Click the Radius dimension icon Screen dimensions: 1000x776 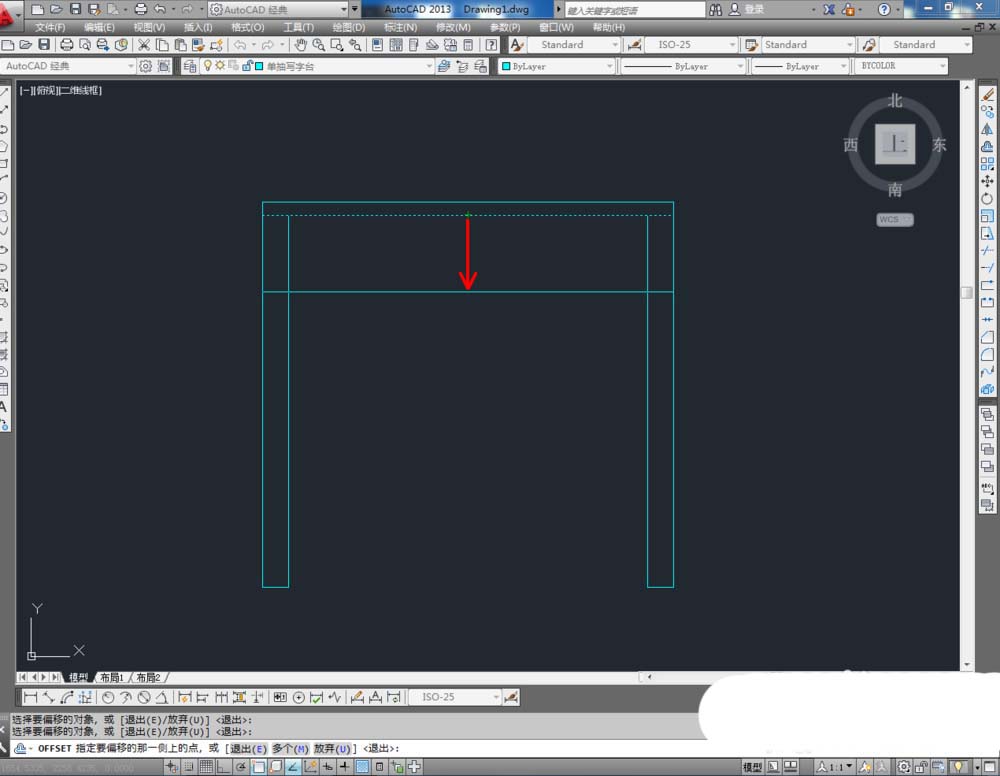108,697
